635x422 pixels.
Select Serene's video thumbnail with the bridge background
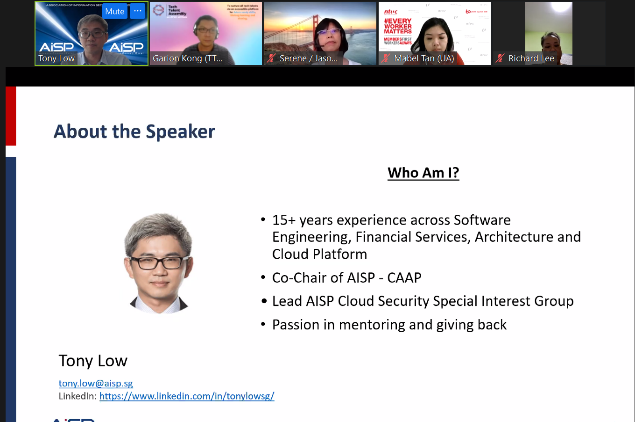[320, 34]
